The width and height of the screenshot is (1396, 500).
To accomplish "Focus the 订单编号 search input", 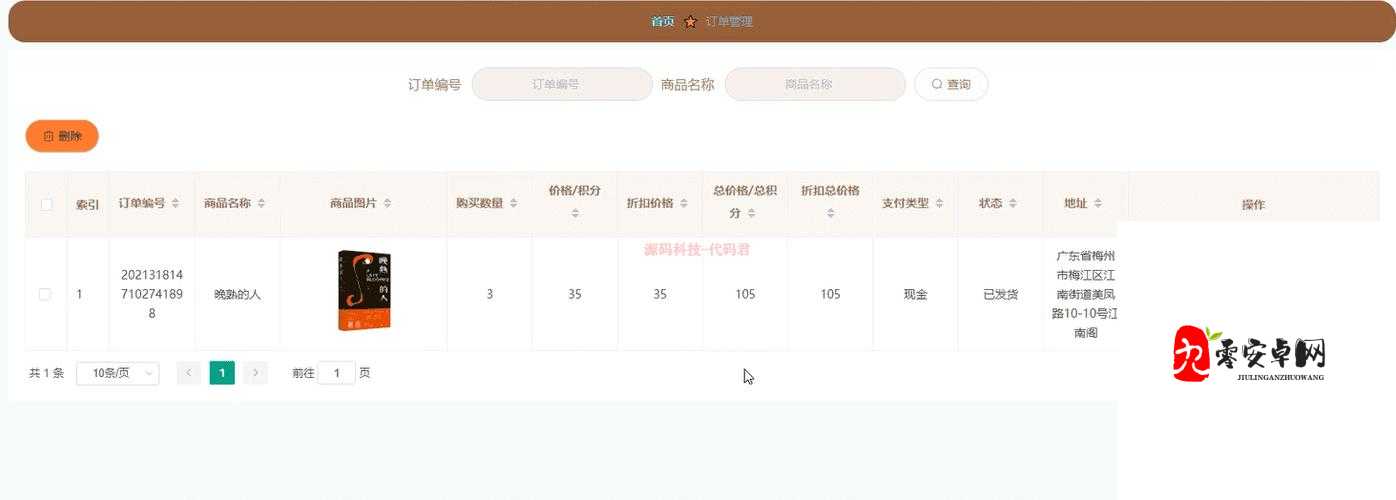I will pyautogui.click(x=562, y=84).
